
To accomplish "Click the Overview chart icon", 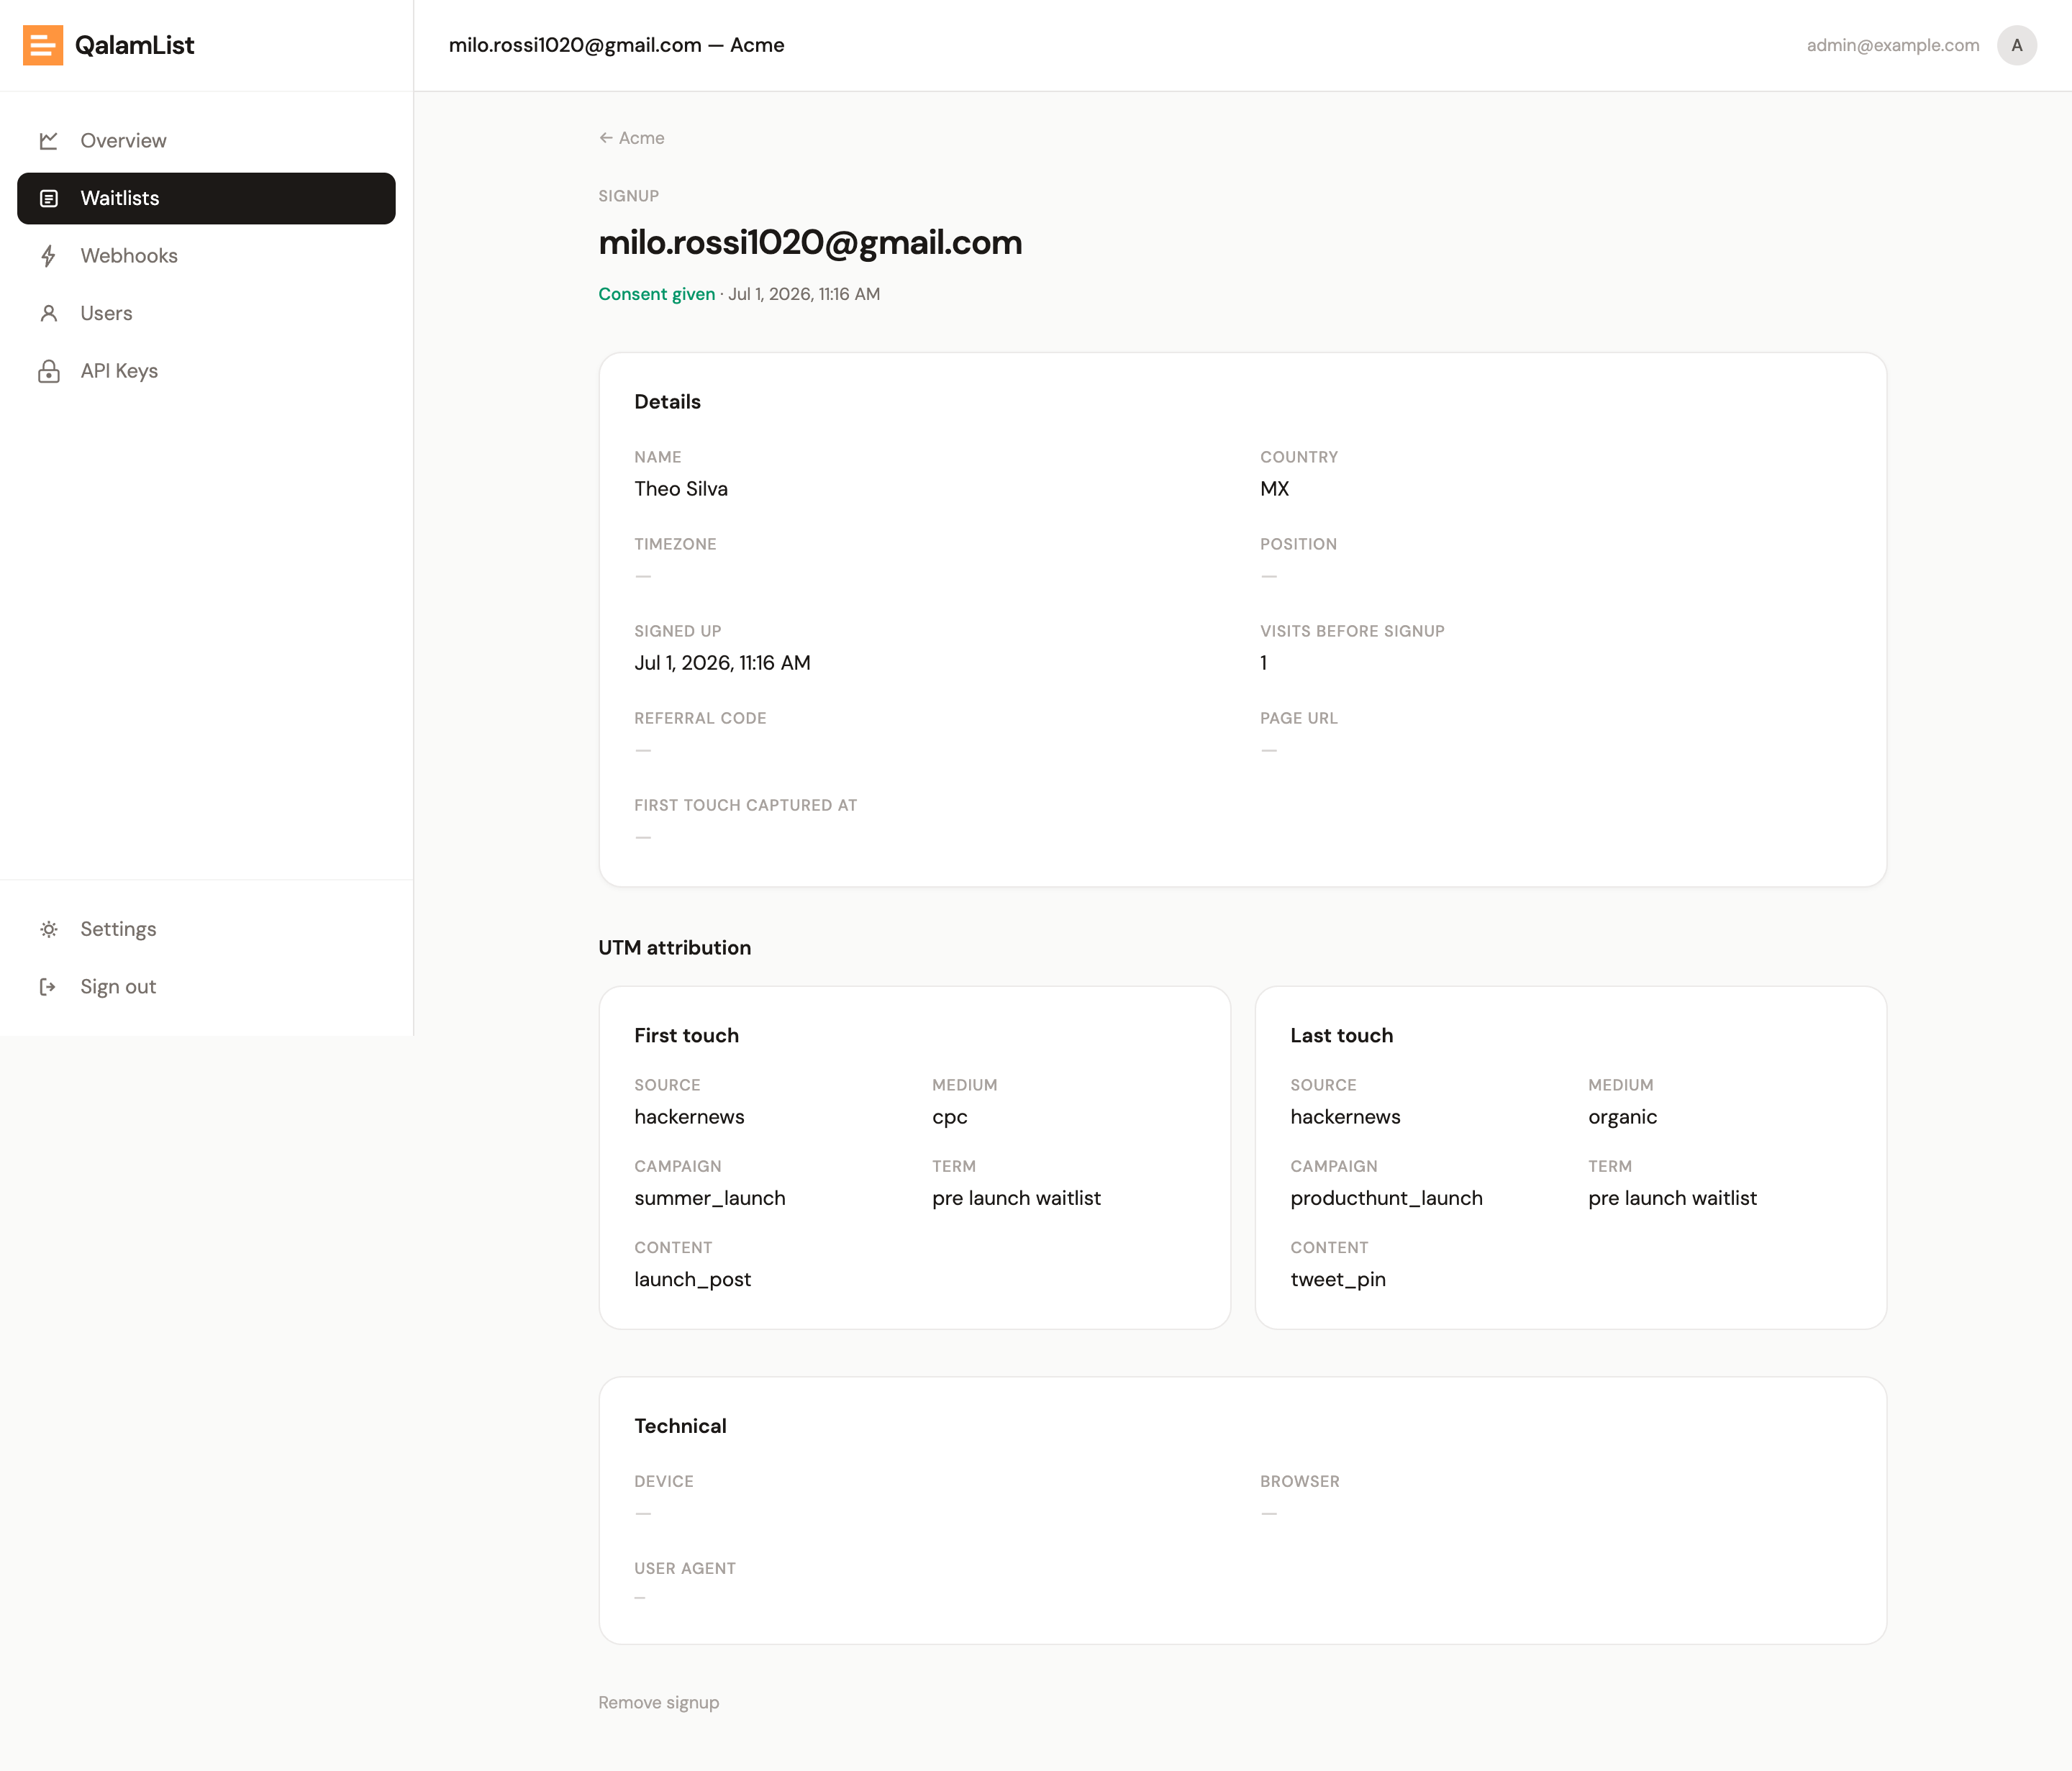I will point(48,141).
